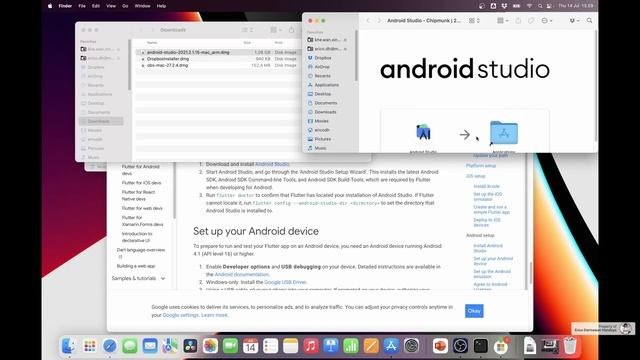Open the Finder menu
Viewport: 640px width, 360px height.
[x=65, y=6]
